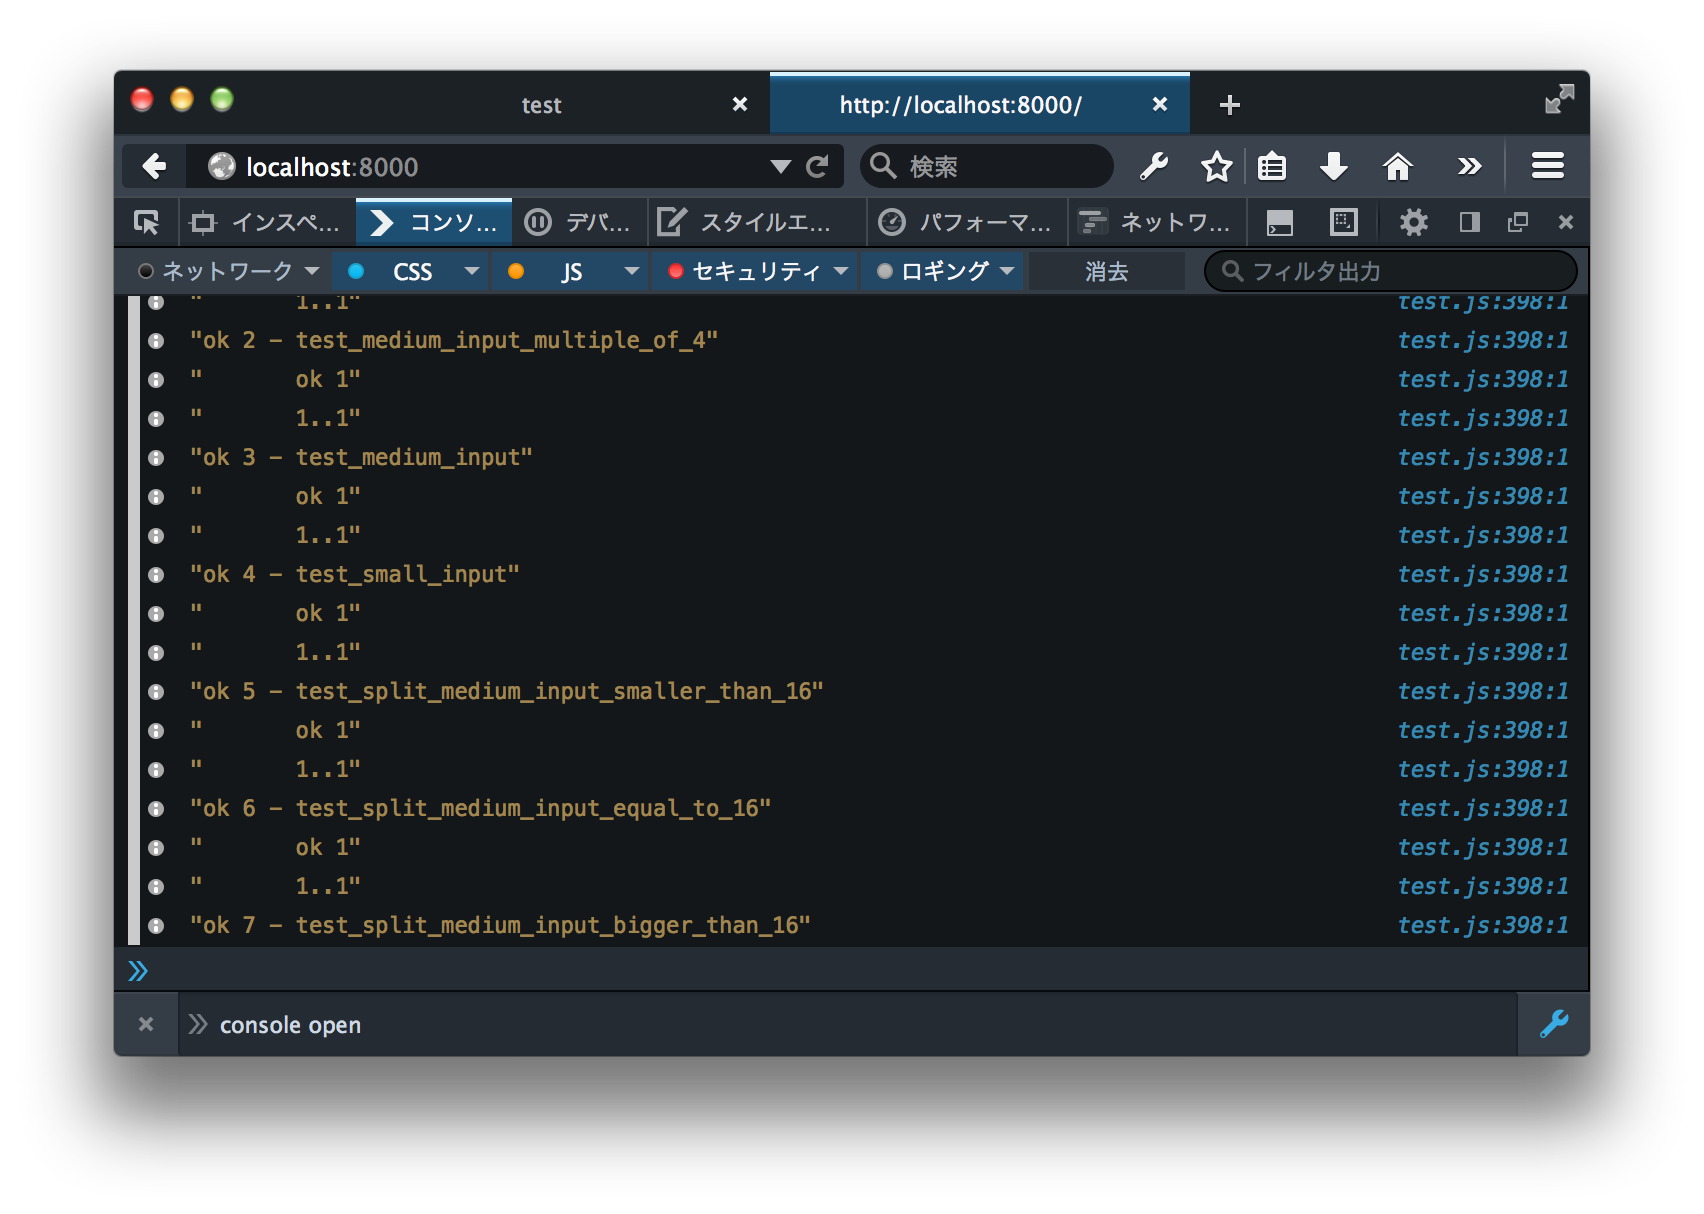The image size is (1704, 1214).
Task: Open the address bar history dropdown
Action: [x=779, y=166]
